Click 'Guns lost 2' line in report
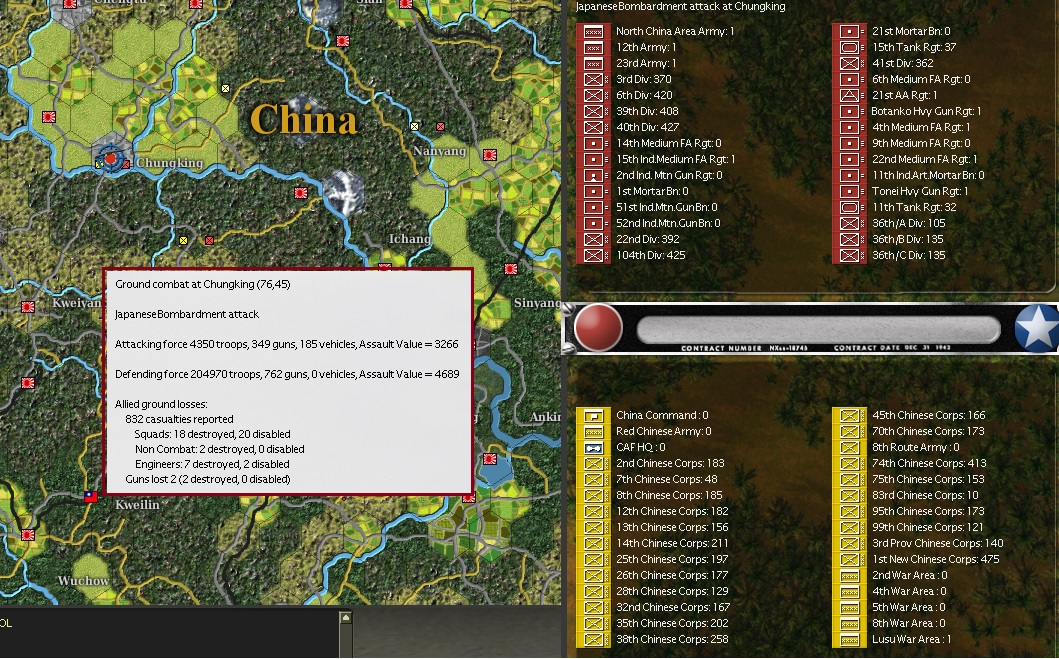Image resolution: width=1059 pixels, height=659 pixels. click(x=207, y=479)
